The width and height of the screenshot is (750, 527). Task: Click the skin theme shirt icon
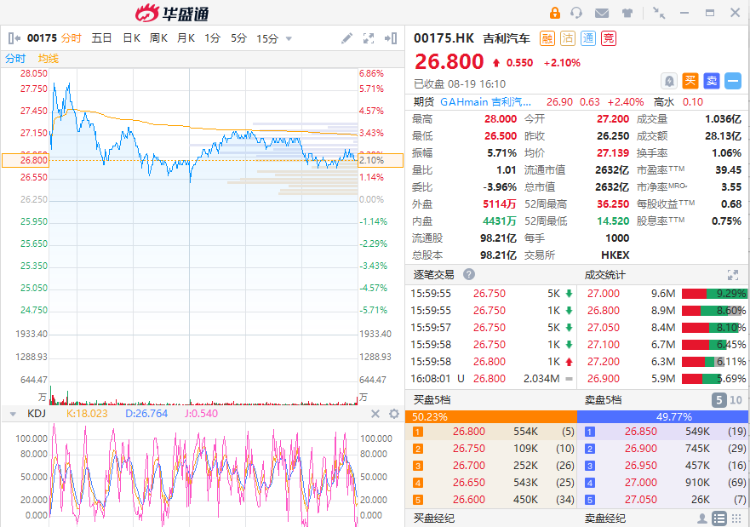(x=627, y=13)
